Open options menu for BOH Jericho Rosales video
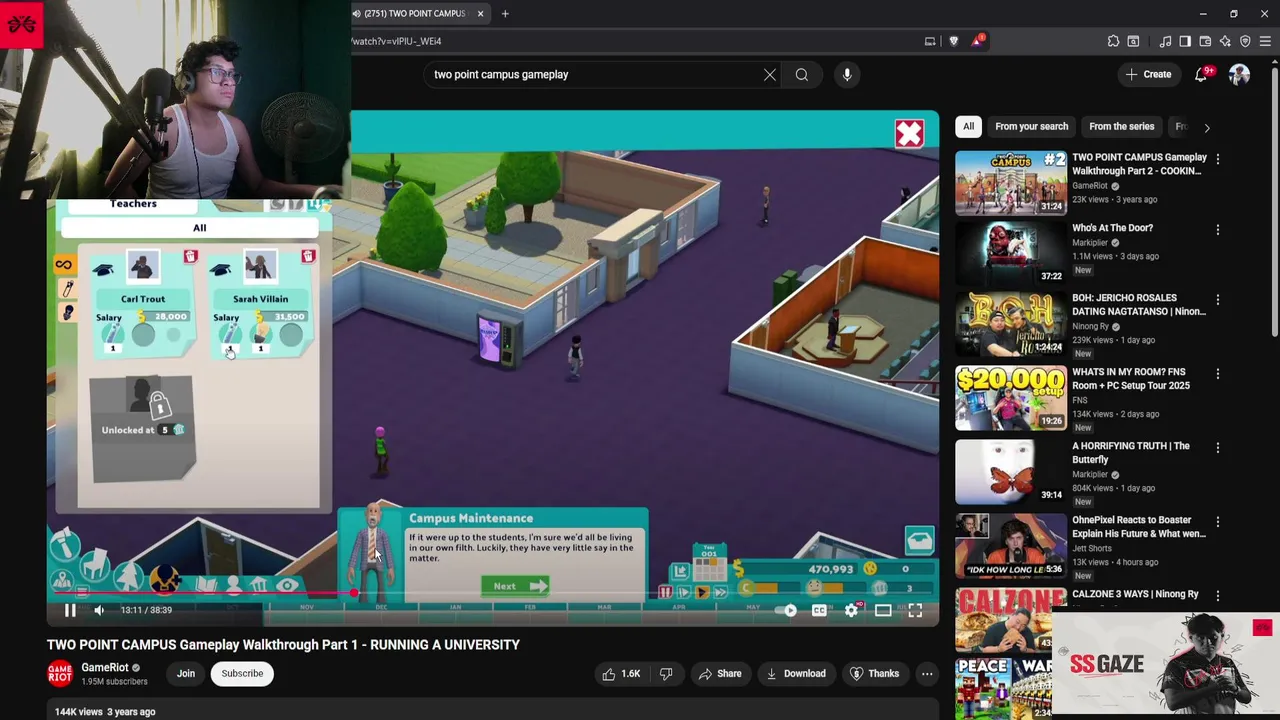 click(1217, 300)
